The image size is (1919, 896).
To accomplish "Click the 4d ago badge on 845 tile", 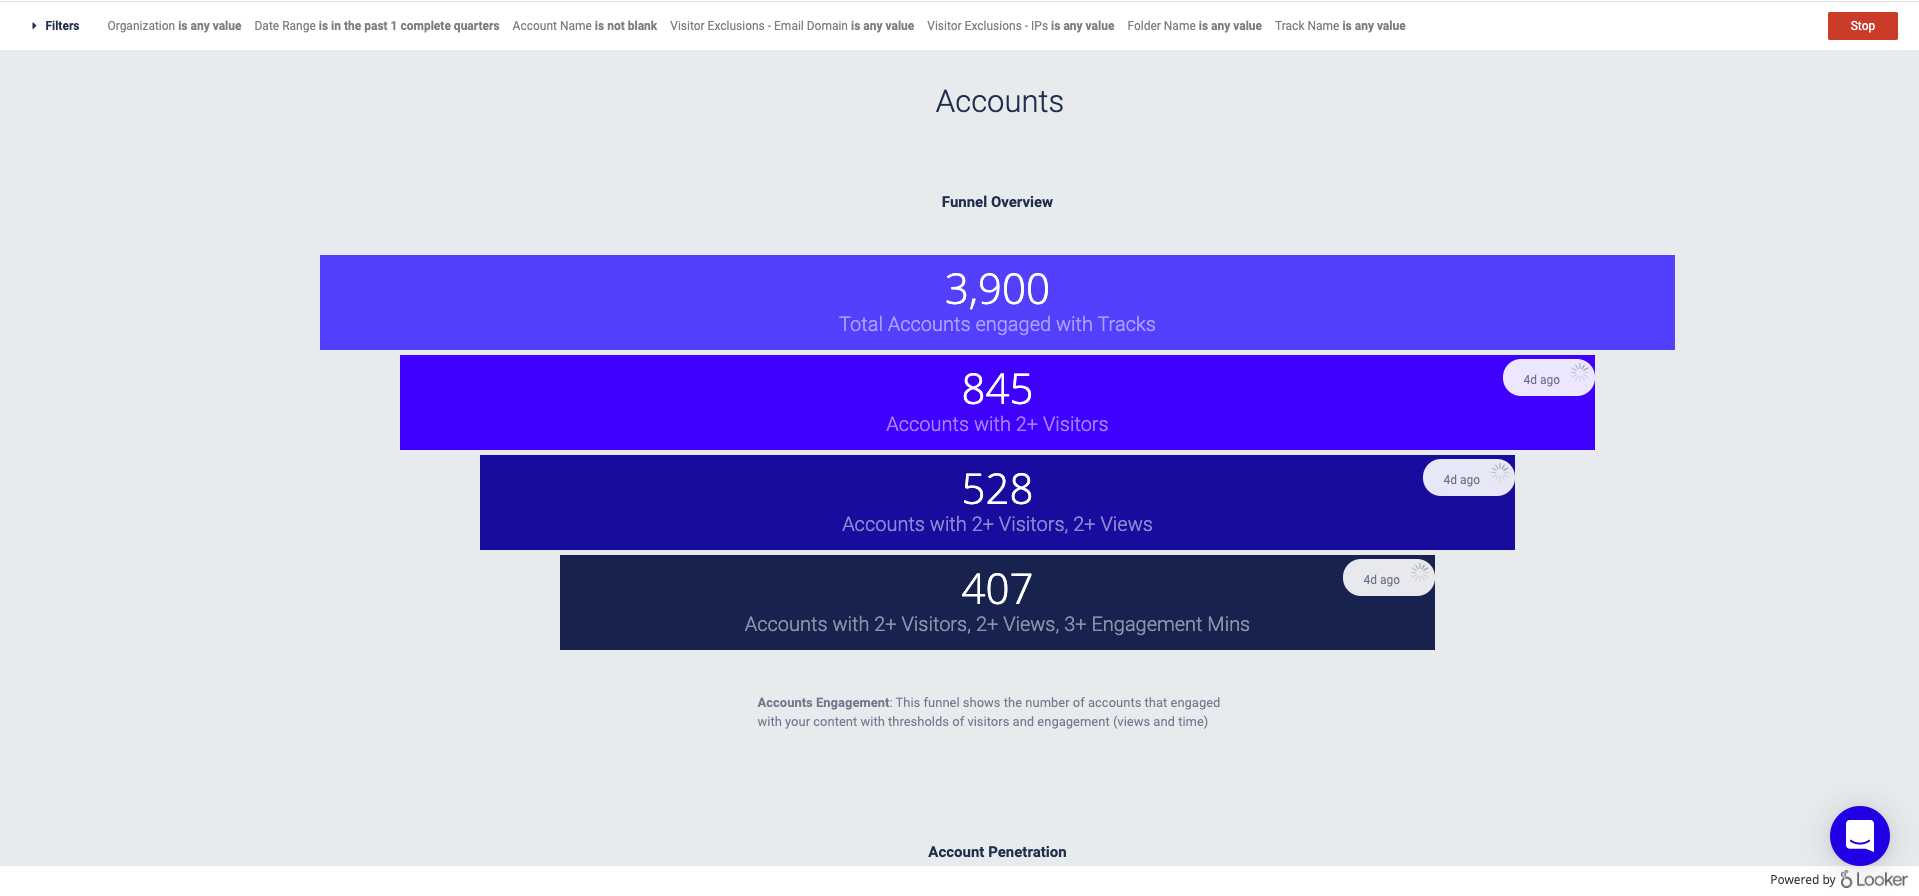I will (1541, 380).
